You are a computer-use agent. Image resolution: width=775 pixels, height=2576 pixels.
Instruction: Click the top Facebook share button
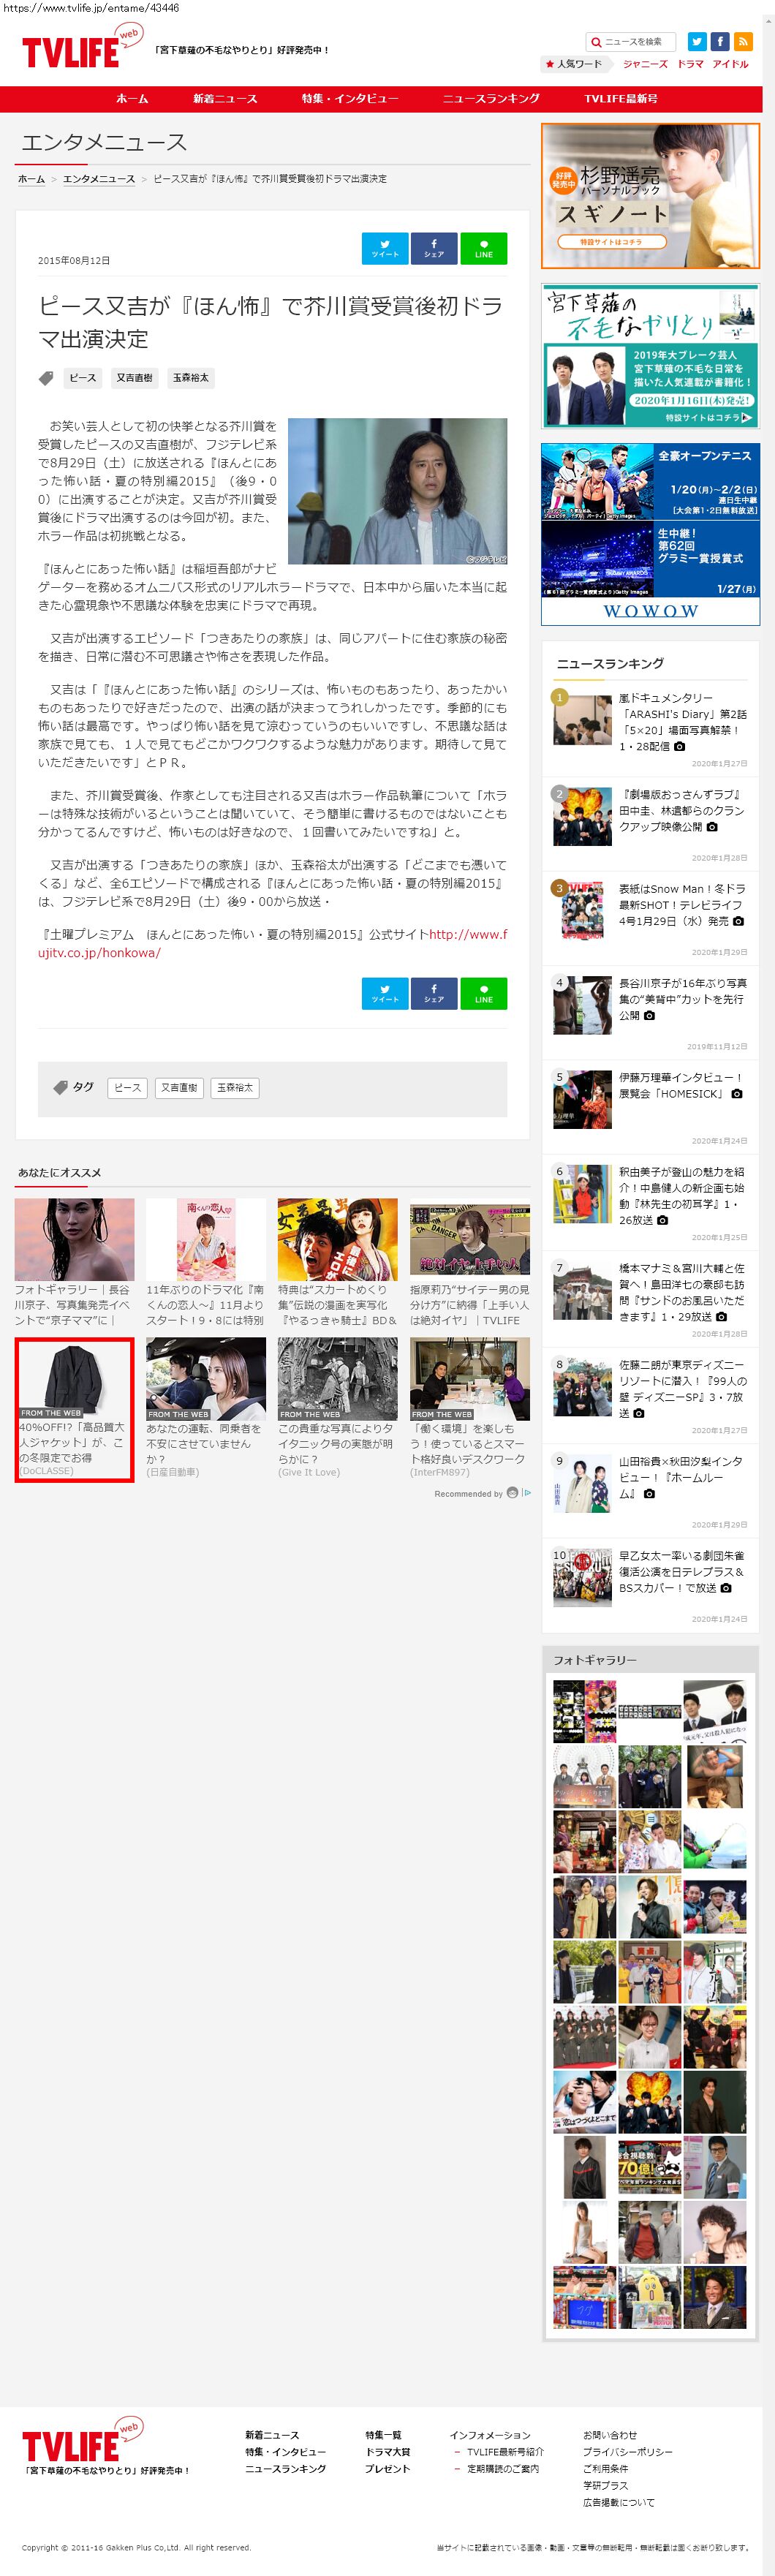point(434,248)
